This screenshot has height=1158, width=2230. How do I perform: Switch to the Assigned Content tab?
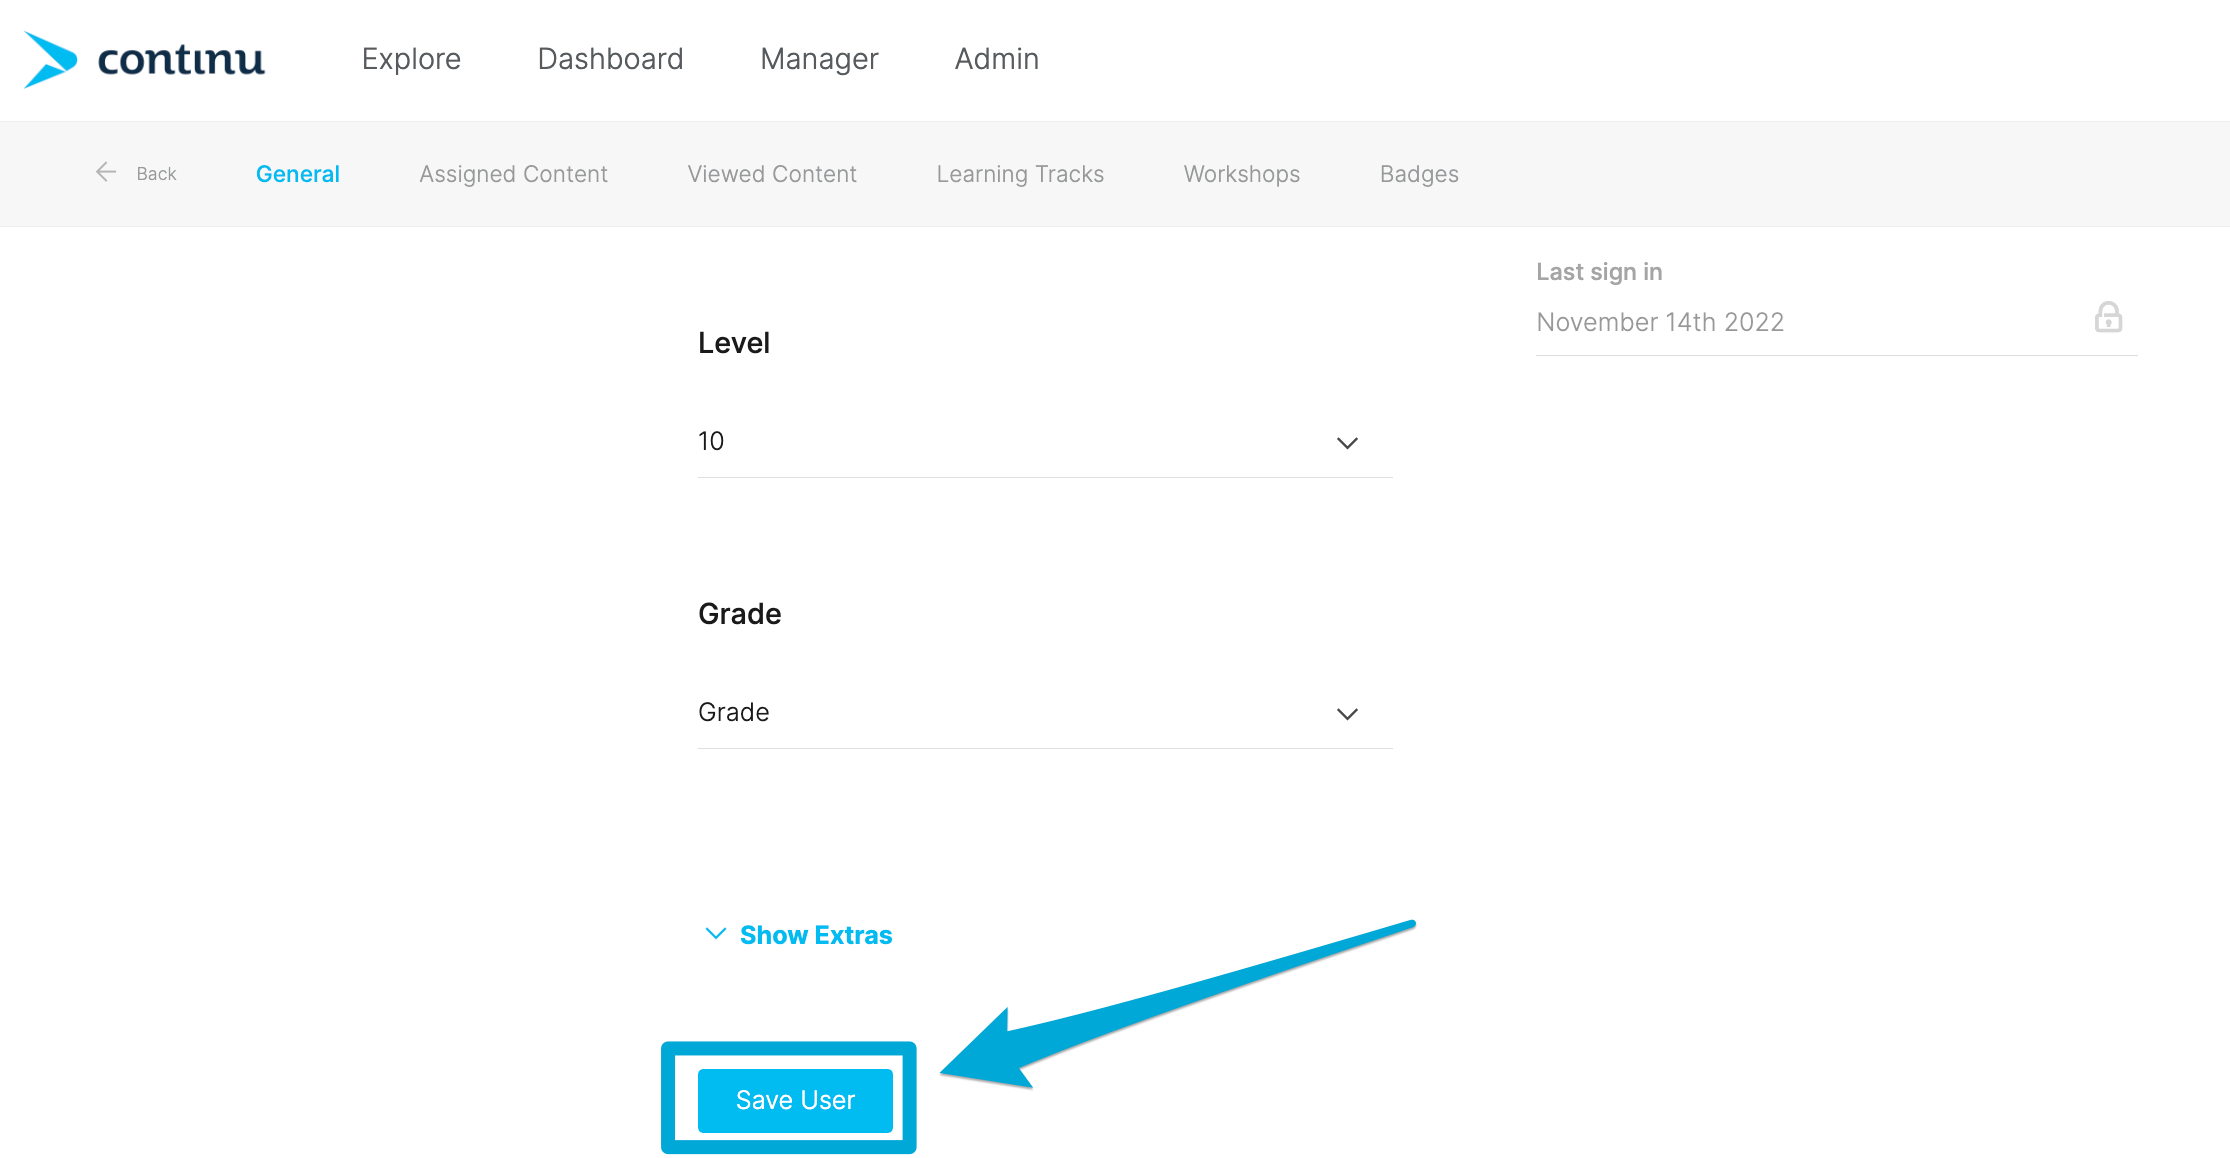coord(513,174)
